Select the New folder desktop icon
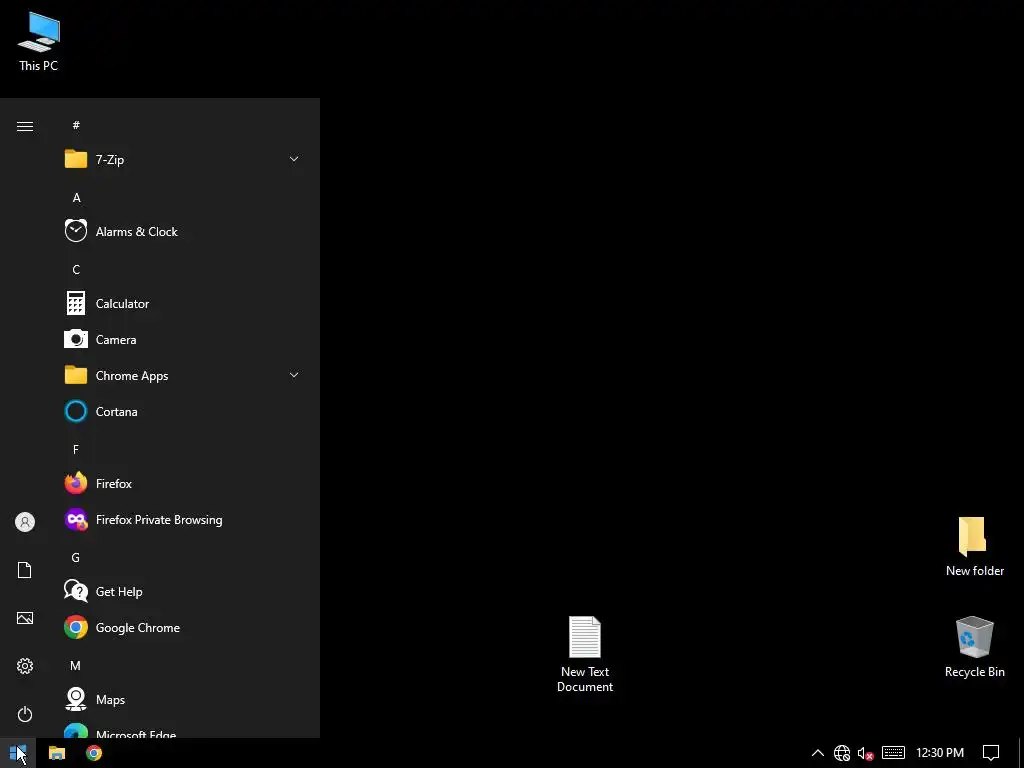This screenshot has height=768, width=1024. click(x=974, y=547)
